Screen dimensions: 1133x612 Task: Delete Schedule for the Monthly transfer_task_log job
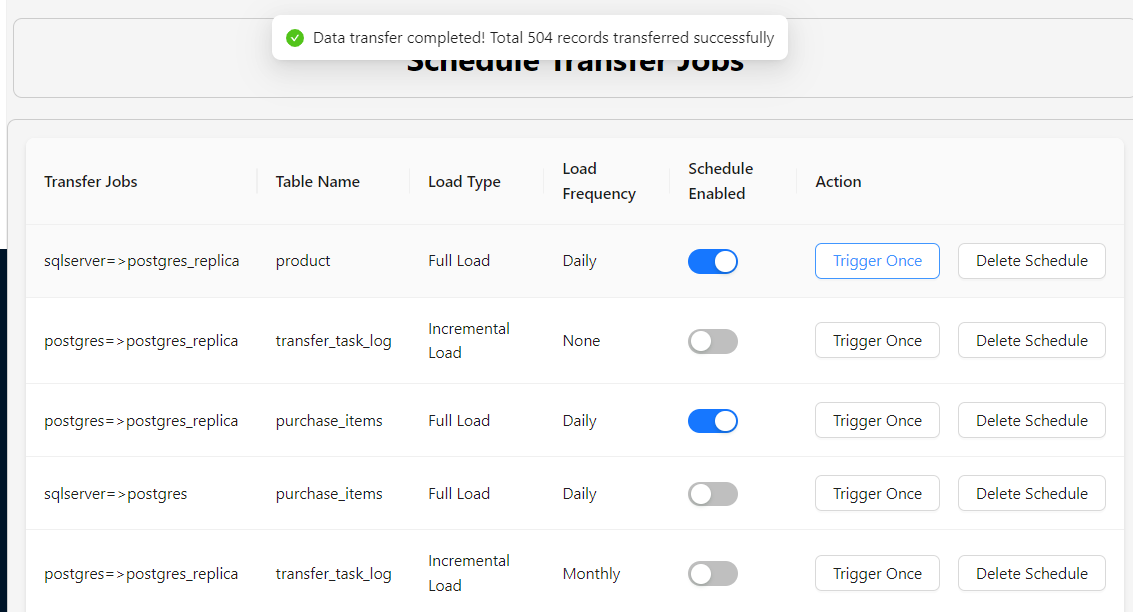pos(1031,574)
